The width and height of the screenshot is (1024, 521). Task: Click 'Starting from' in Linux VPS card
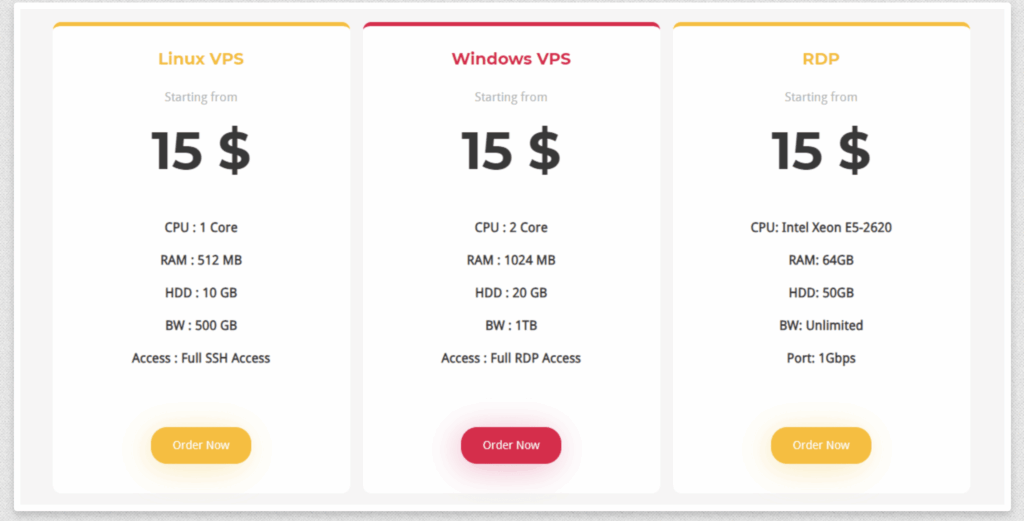click(201, 97)
